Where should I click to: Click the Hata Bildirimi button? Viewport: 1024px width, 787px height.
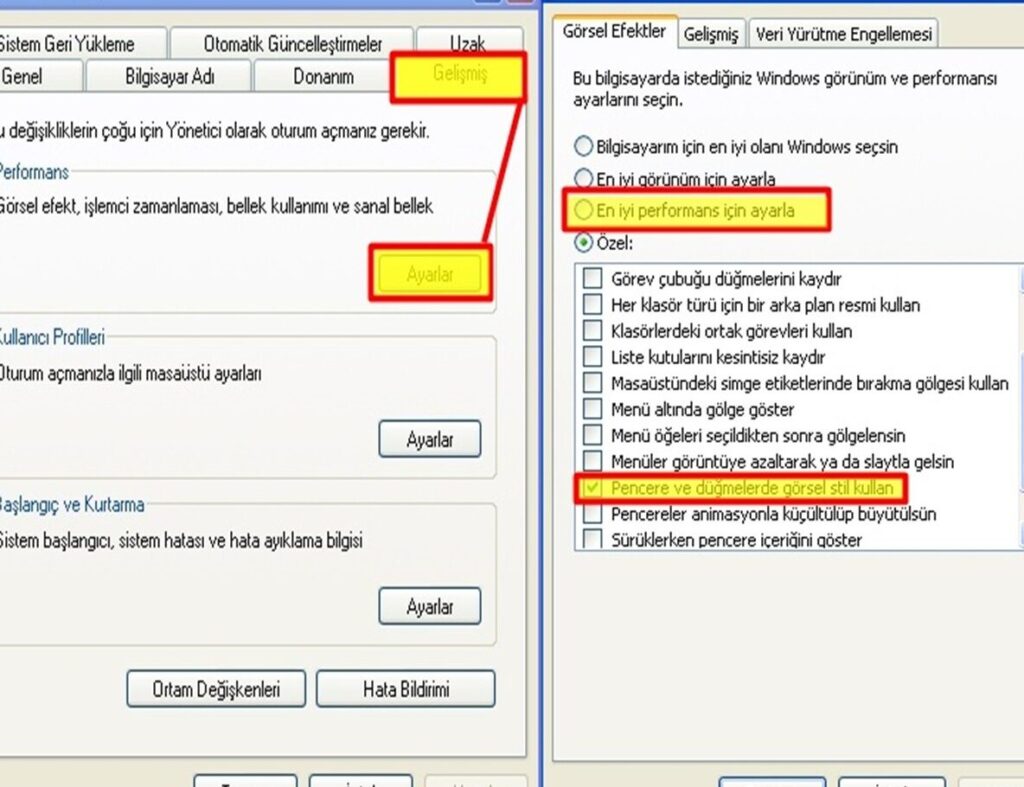(405, 688)
